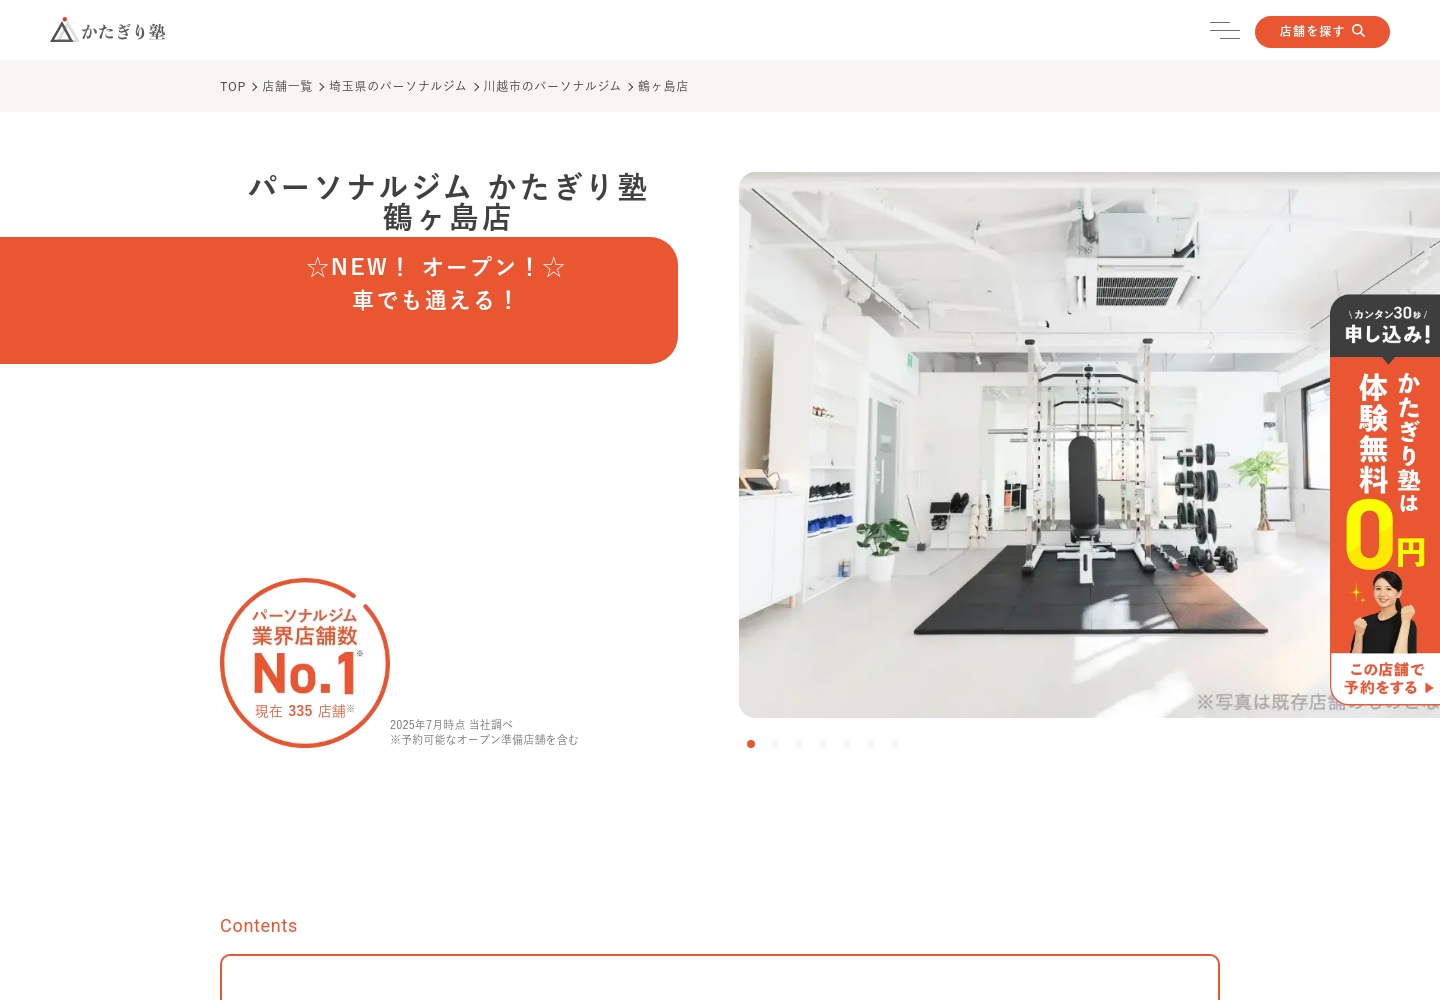Click the かたぎり塾 logo
Screen dimensions: 1440x1000
click(108, 31)
